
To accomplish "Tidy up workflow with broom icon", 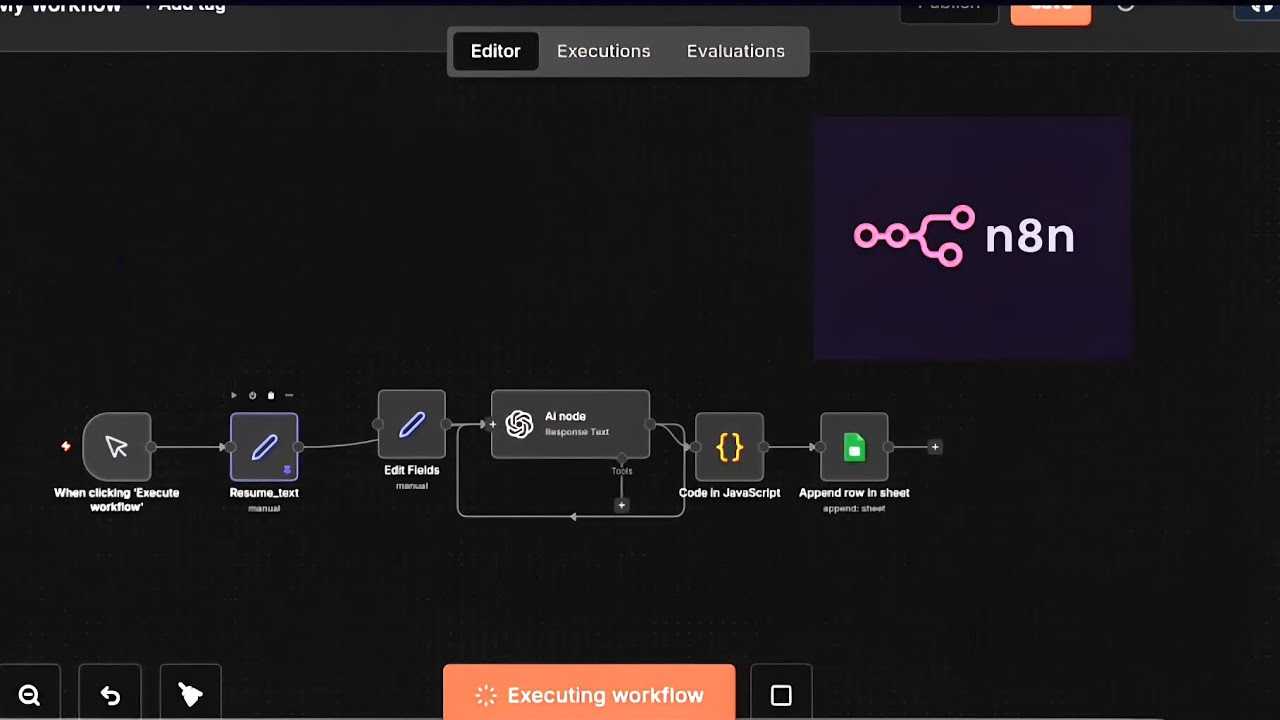I will click(190, 696).
